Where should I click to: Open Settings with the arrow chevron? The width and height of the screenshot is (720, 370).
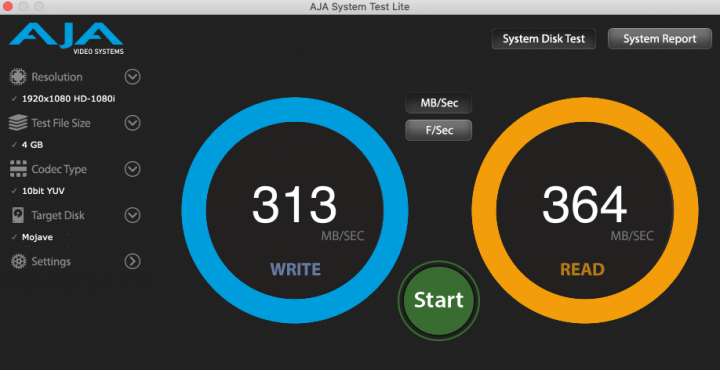[133, 262]
